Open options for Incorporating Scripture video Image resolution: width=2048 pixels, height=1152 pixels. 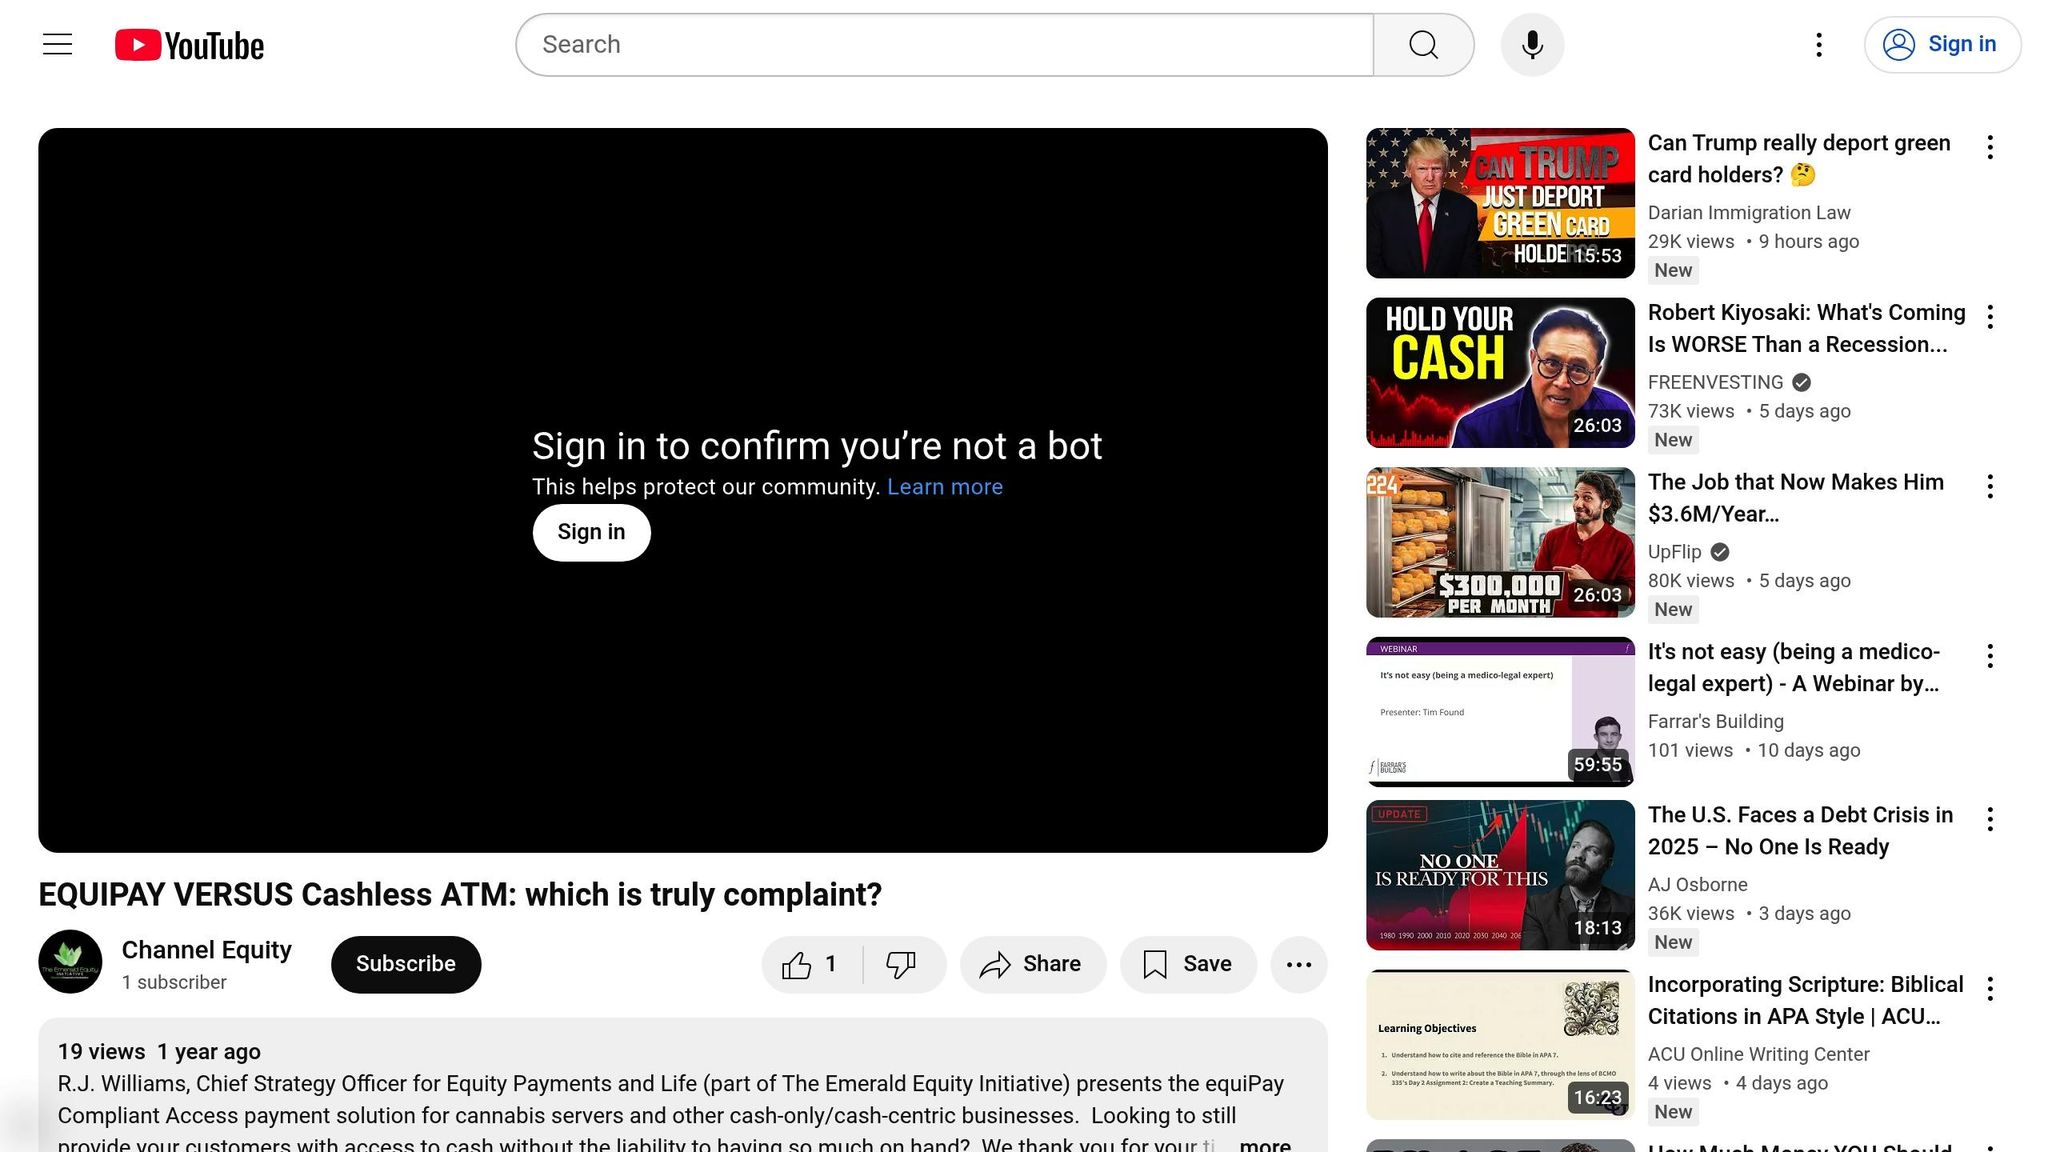coord(1990,989)
